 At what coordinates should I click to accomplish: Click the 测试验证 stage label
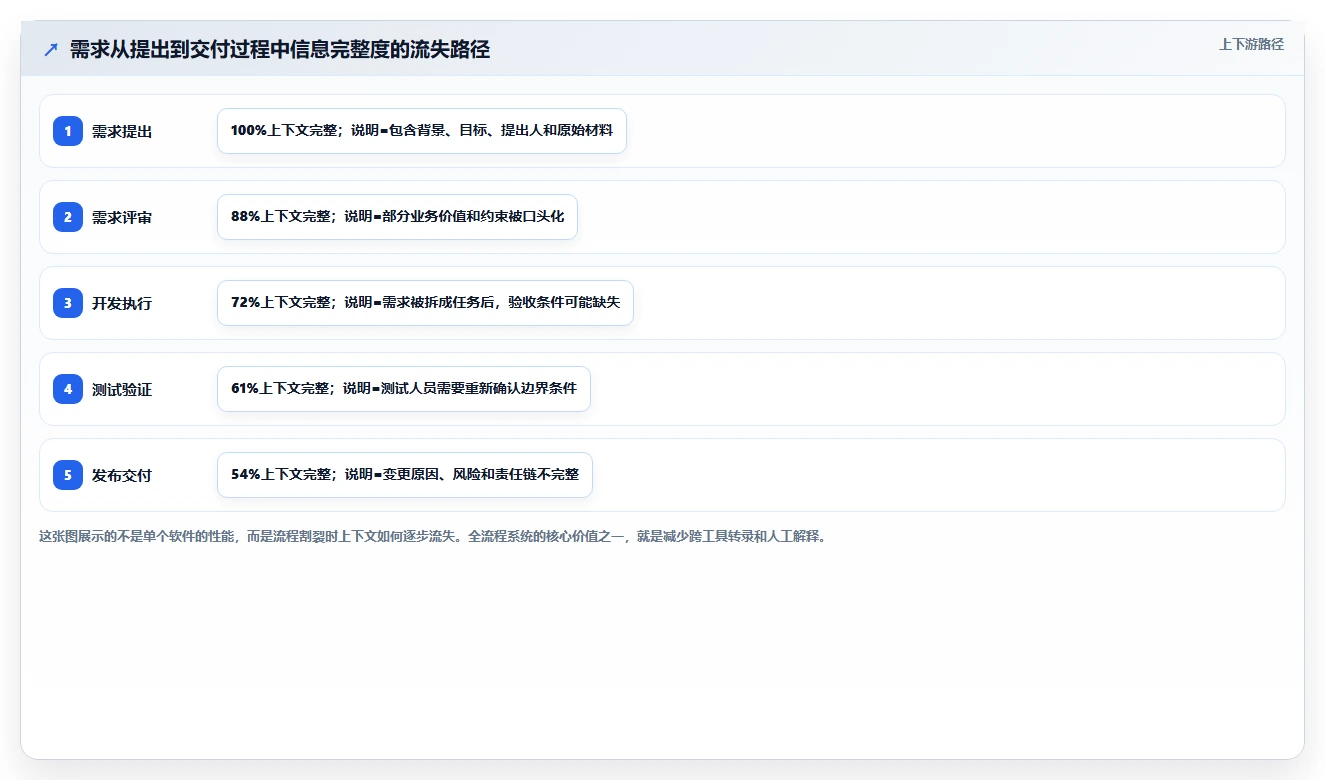(122, 389)
